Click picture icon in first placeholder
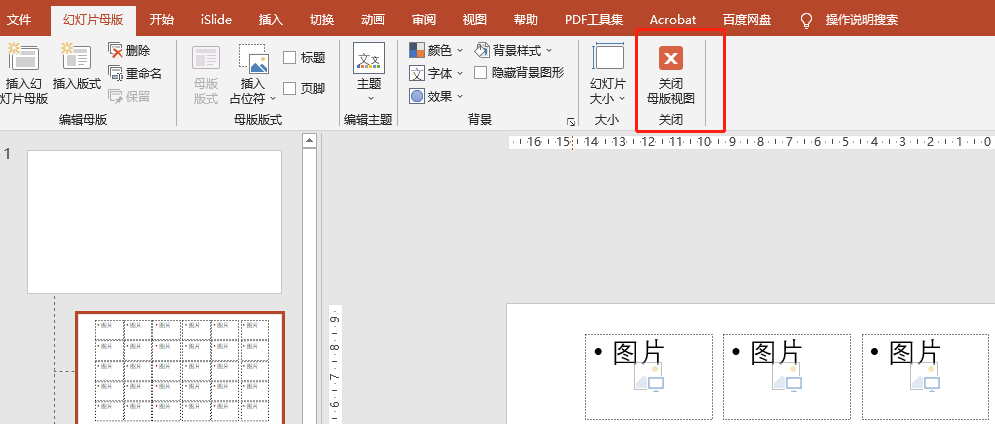 pos(649,378)
